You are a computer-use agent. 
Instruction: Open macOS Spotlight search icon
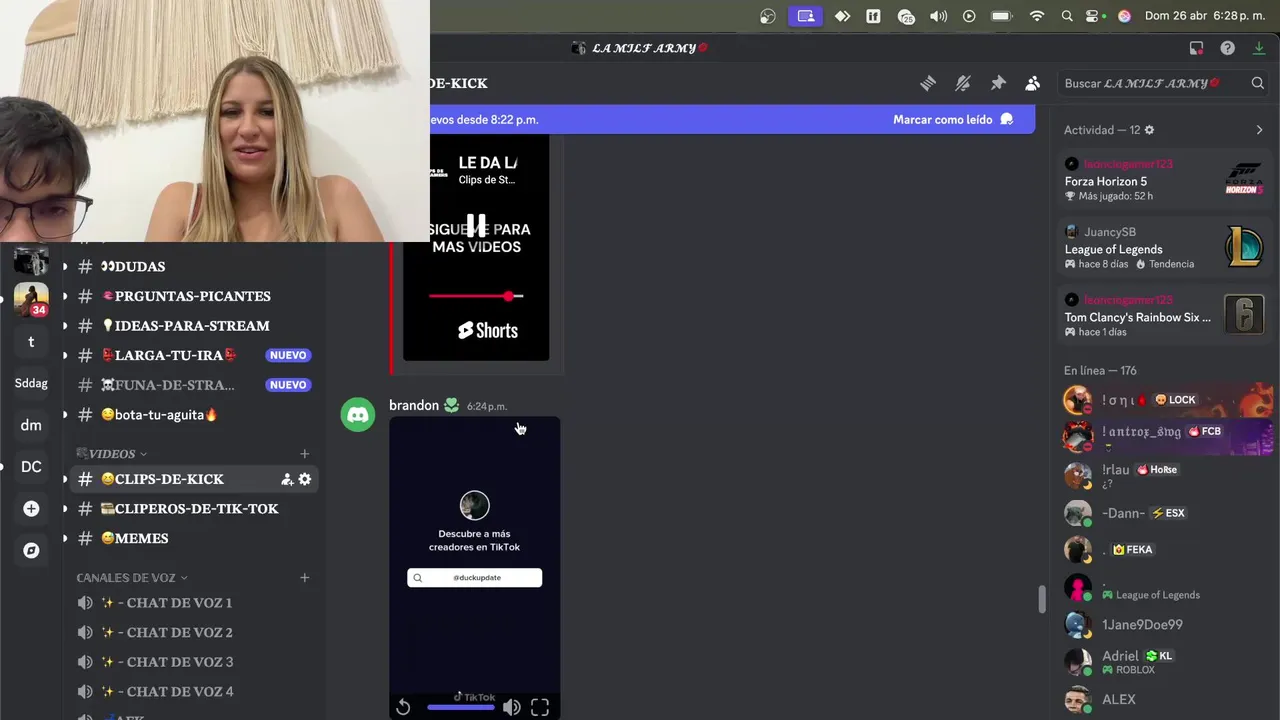1067,16
